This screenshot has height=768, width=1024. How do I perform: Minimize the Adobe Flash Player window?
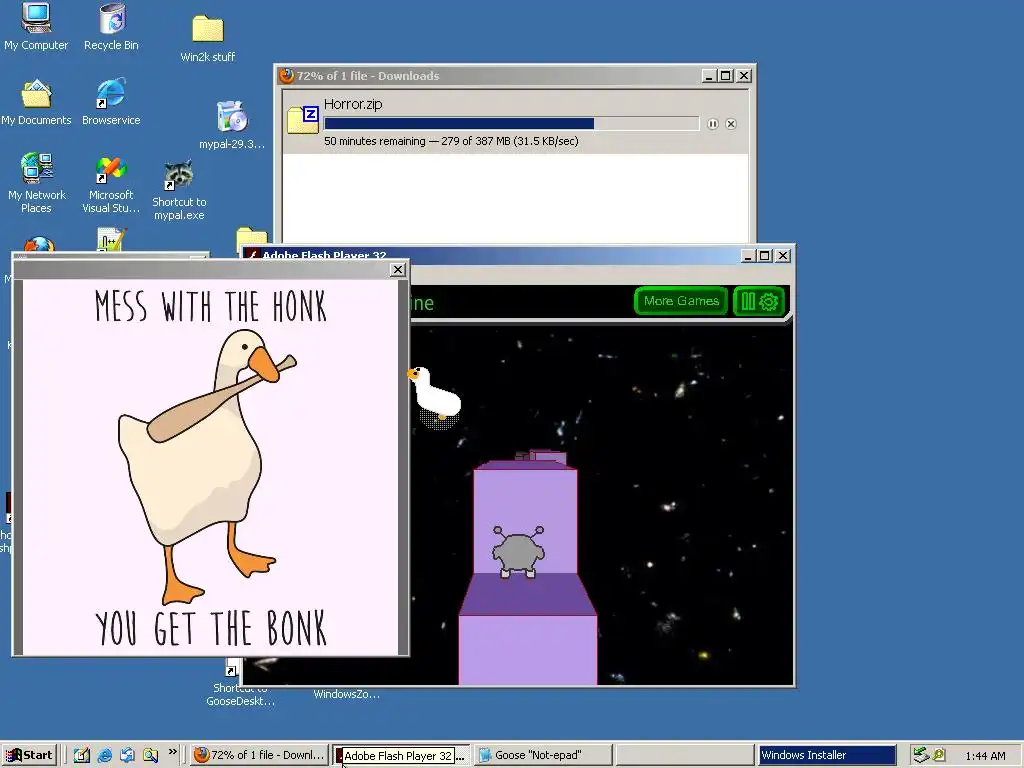(x=748, y=255)
